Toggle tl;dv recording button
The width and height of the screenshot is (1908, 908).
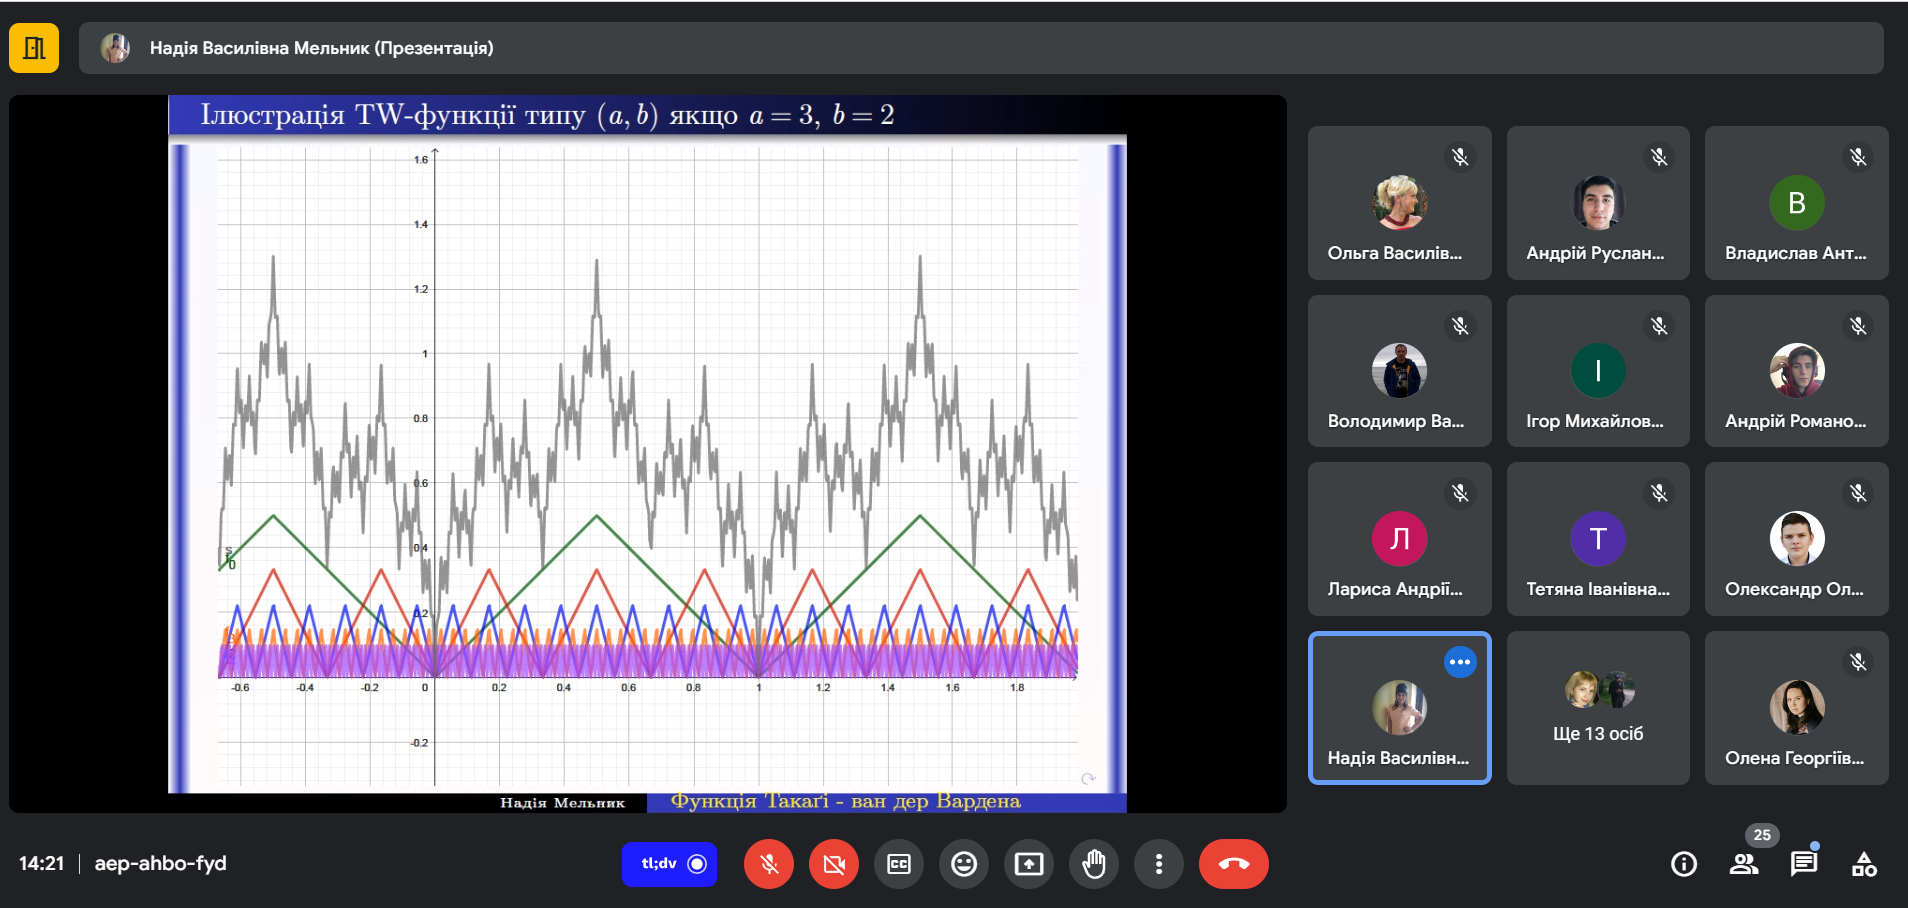pos(669,864)
